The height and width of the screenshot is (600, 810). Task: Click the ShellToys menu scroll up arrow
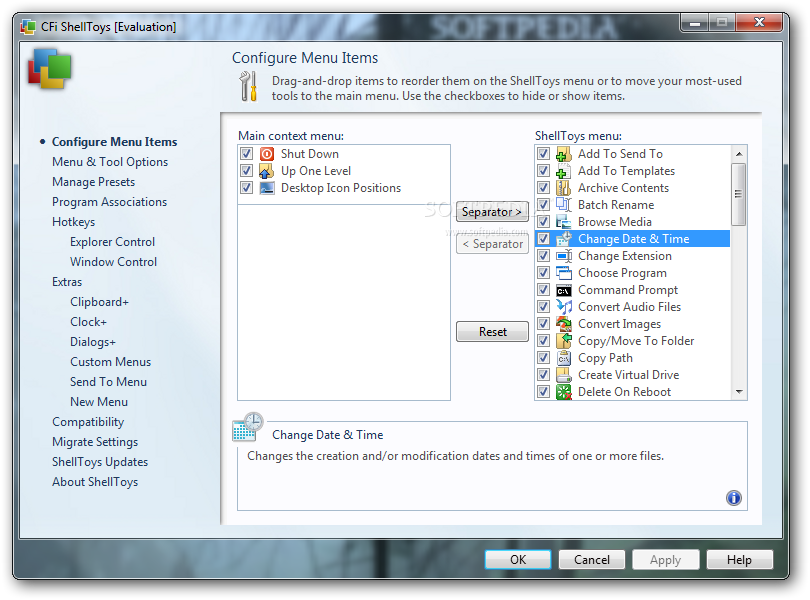pos(739,154)
